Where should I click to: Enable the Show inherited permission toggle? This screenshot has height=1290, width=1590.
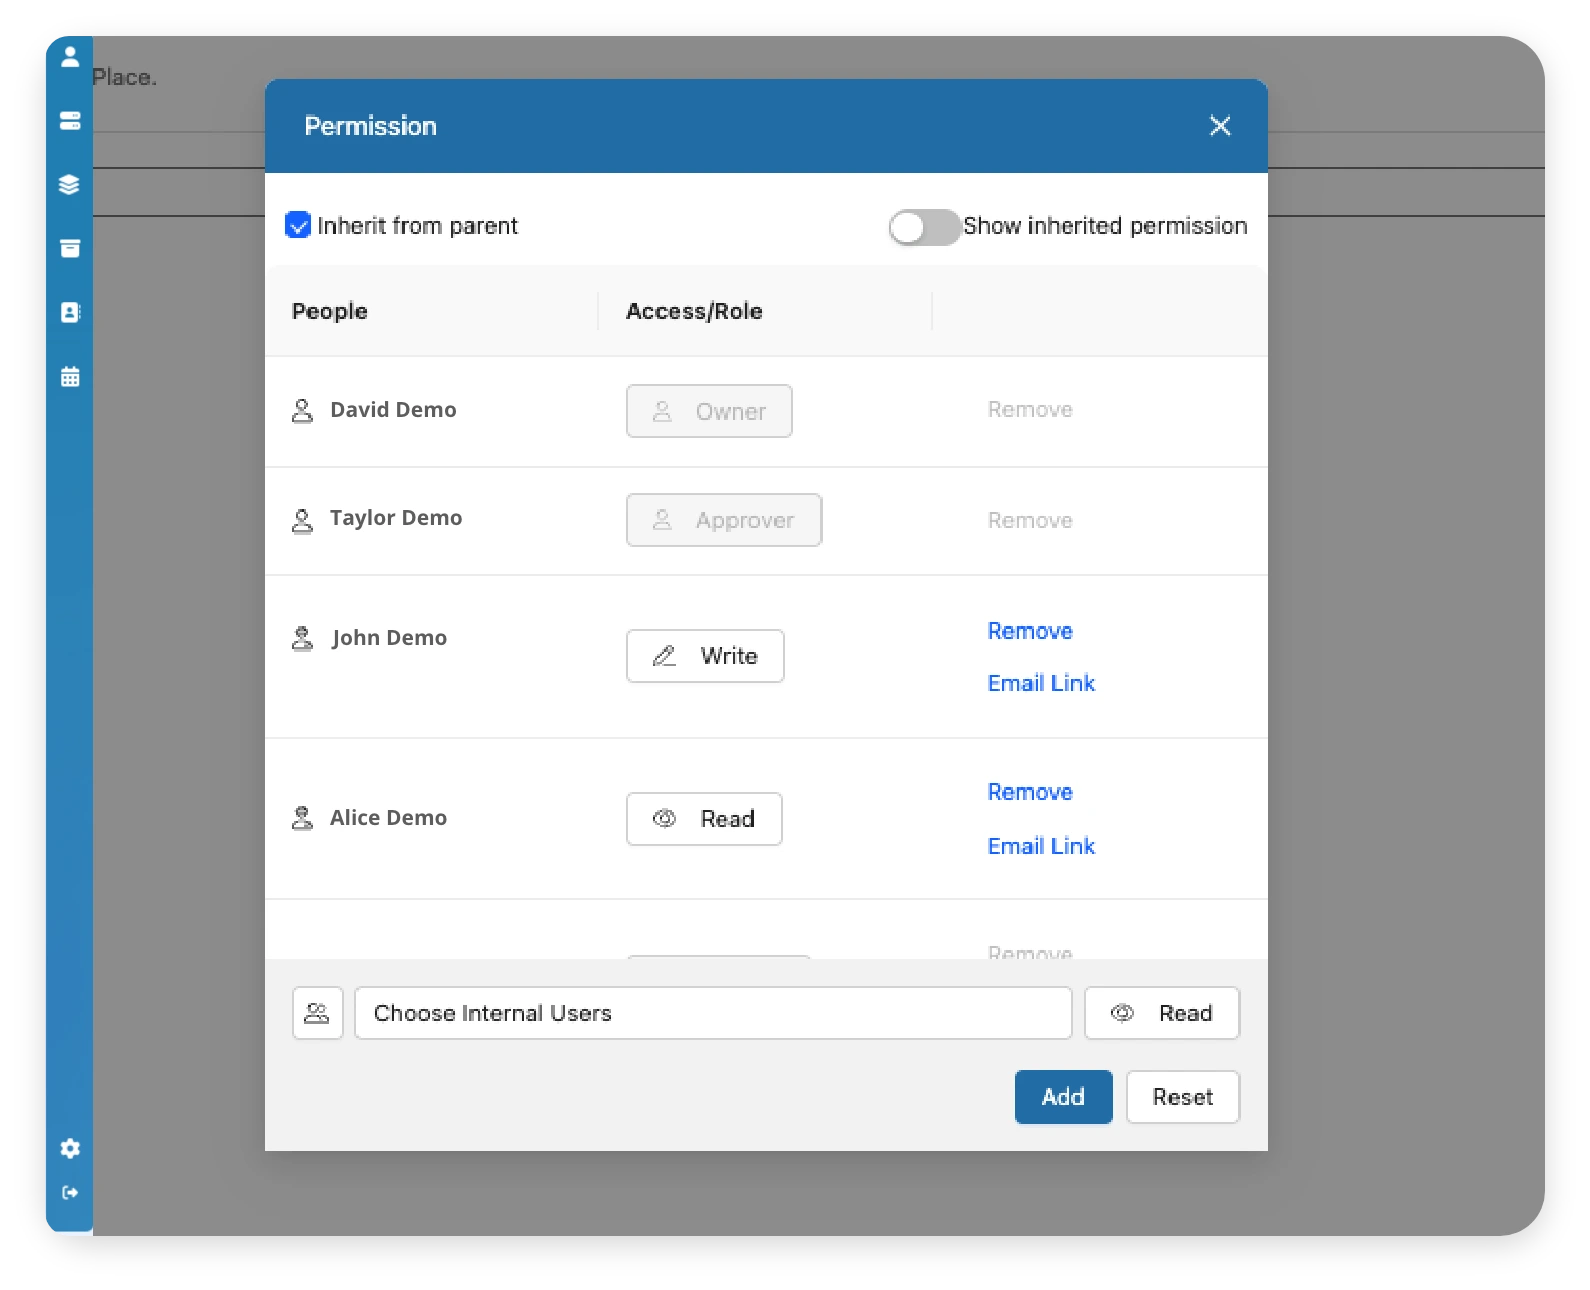click(x=923, y=227)
